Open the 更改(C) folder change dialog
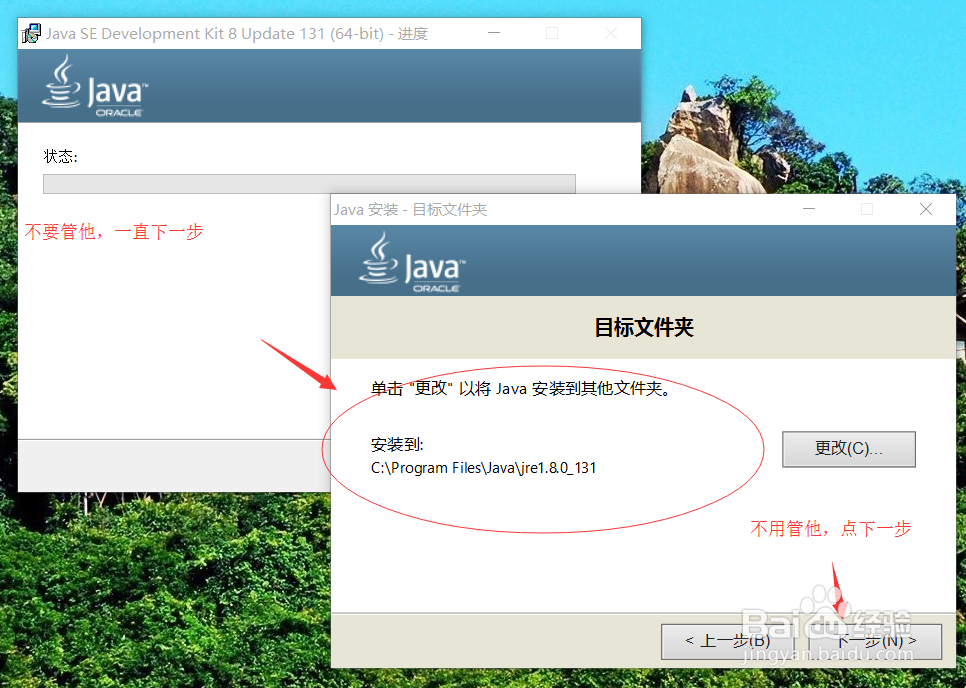The height and width of the screenshot is (688, 966). [848, 449]
